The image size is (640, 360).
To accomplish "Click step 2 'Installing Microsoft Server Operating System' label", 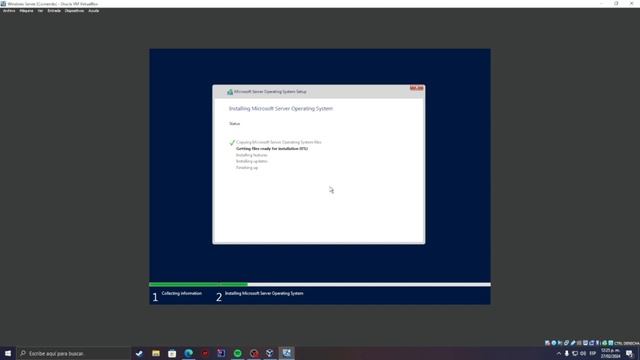I will [x=264, y=293].
